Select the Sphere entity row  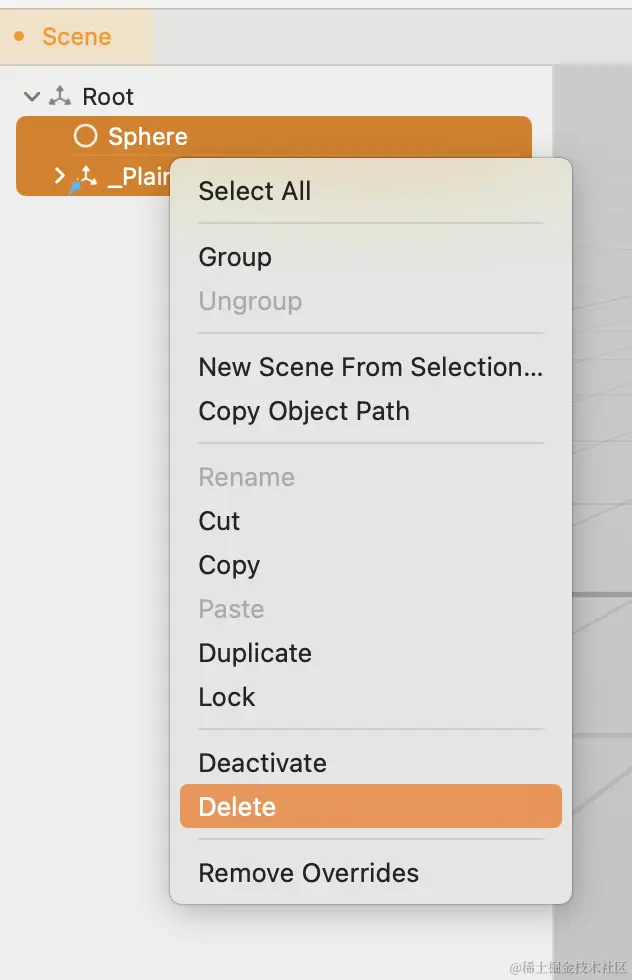pyautogui.click(x=274, y=136)
